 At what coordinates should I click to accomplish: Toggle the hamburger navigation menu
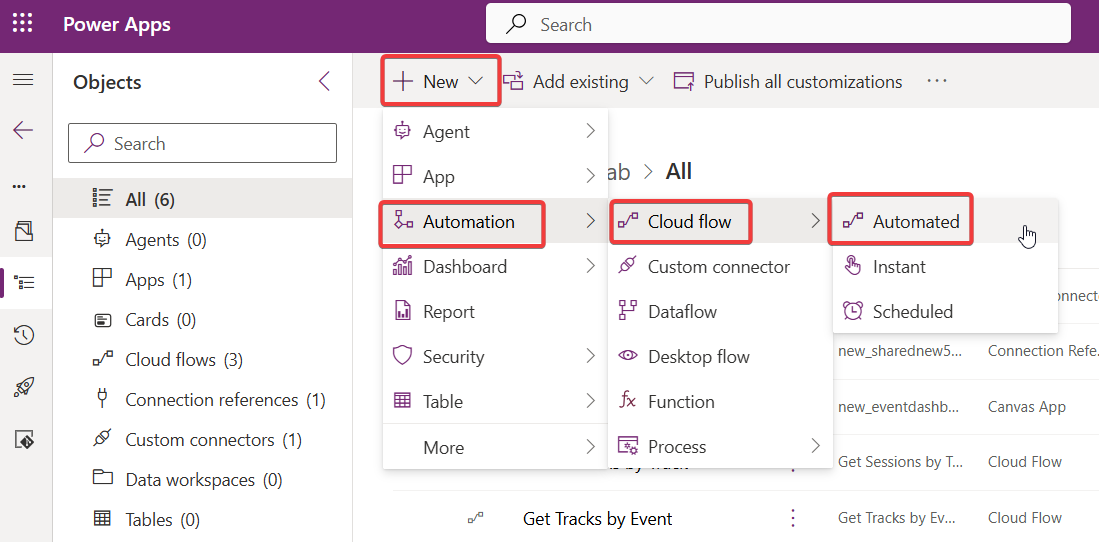tap(23, 80)
